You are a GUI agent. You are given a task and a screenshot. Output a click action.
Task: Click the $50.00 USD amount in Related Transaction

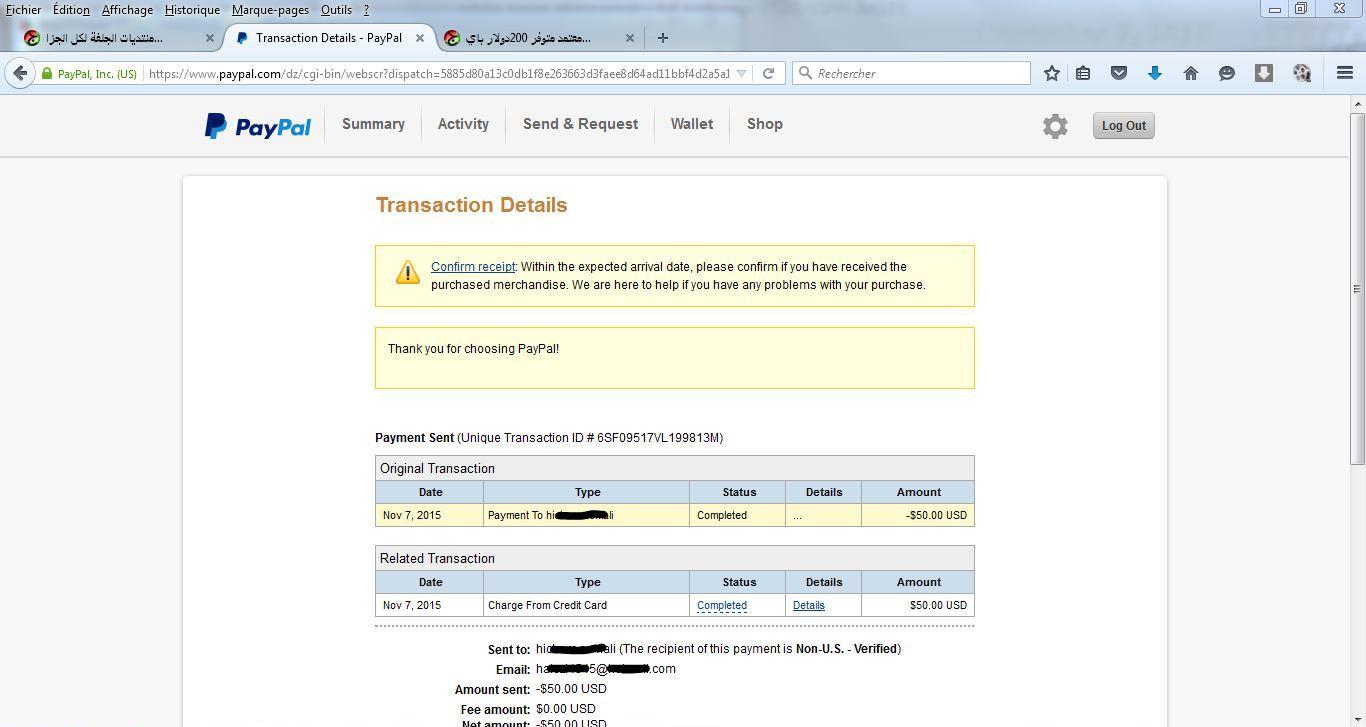click(x=938, y=605)
